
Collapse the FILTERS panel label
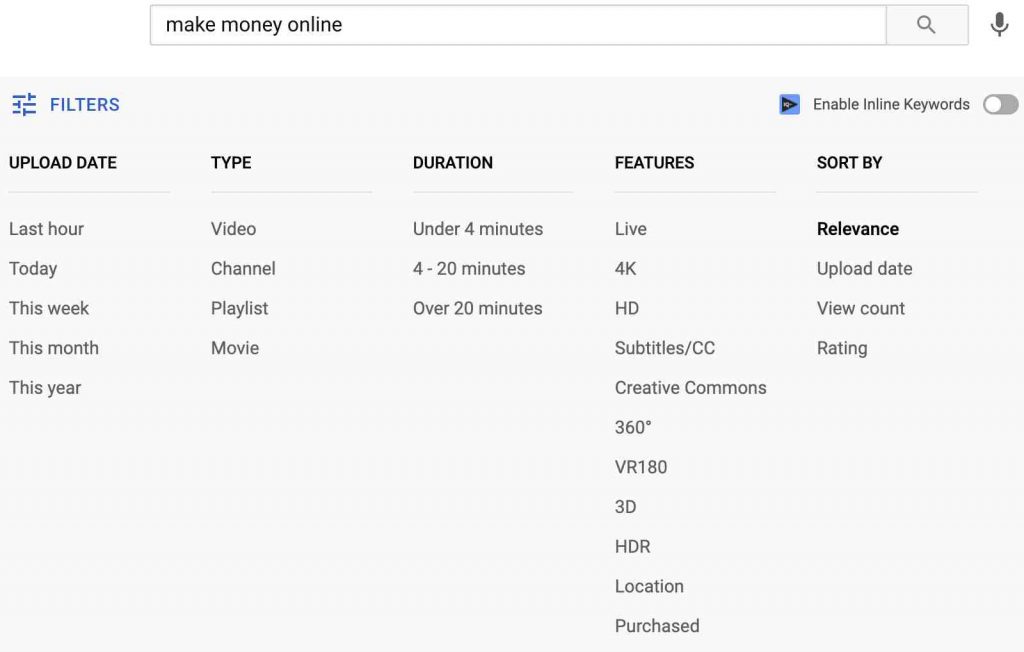(85, 105)
